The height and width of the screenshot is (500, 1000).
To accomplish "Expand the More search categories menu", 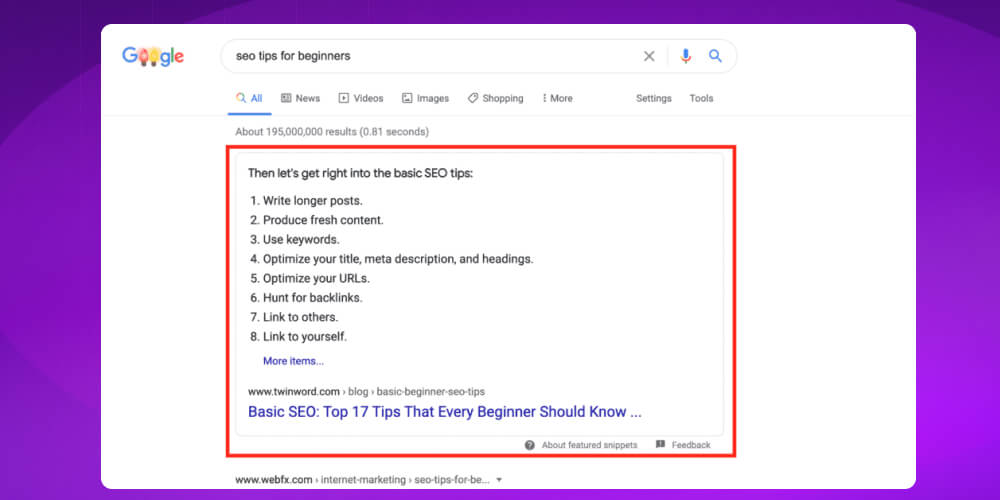I will click(557, 98).
